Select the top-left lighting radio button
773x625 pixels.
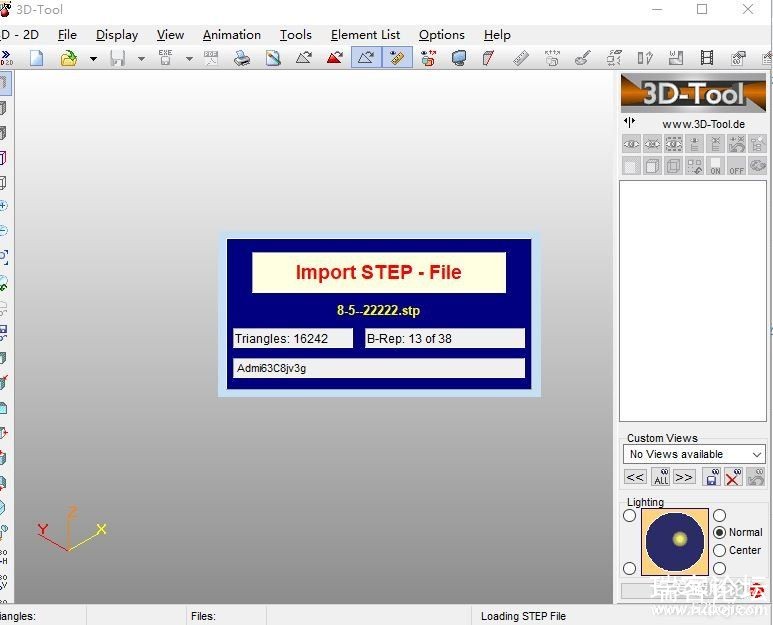click(x=630, y=516)
